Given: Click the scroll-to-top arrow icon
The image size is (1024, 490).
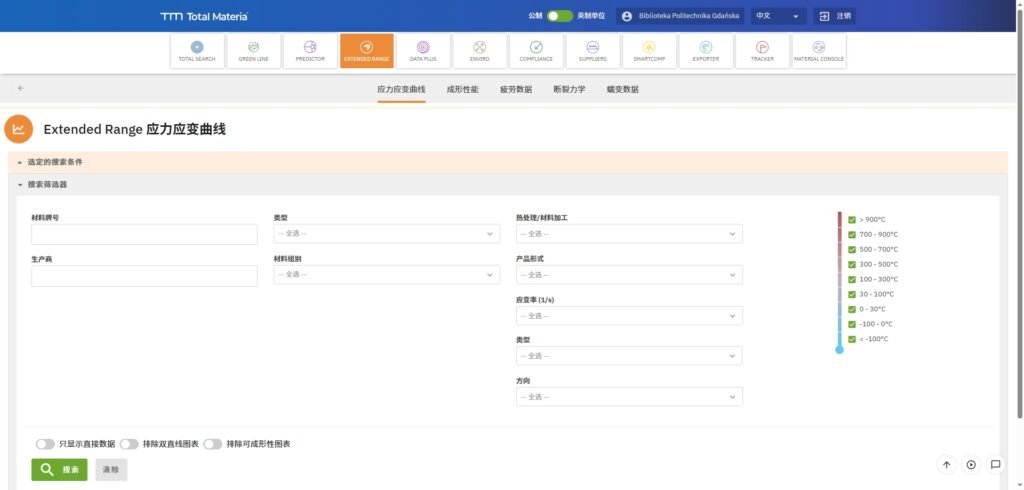Looking at the screenshot, I should [x=946, y=464].
